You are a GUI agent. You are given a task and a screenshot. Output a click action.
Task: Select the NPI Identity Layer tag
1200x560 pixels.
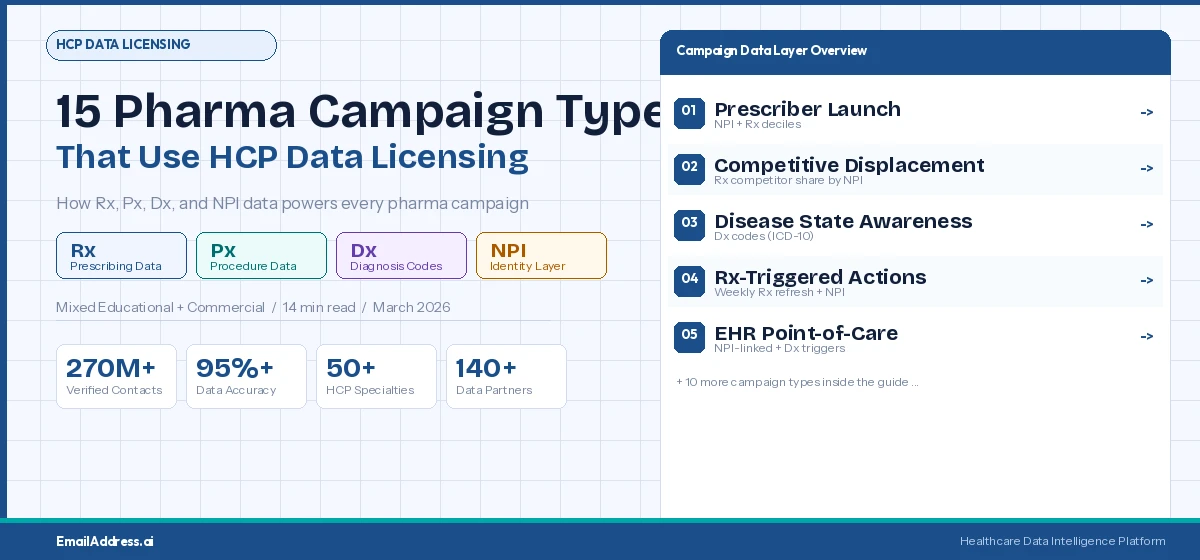tap(541, 255)
